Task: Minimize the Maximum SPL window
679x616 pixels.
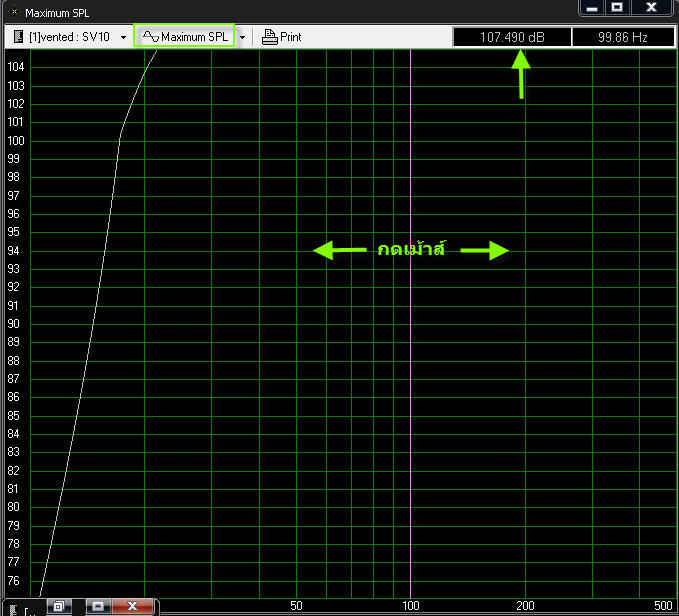Action: (x=592, y=7)
